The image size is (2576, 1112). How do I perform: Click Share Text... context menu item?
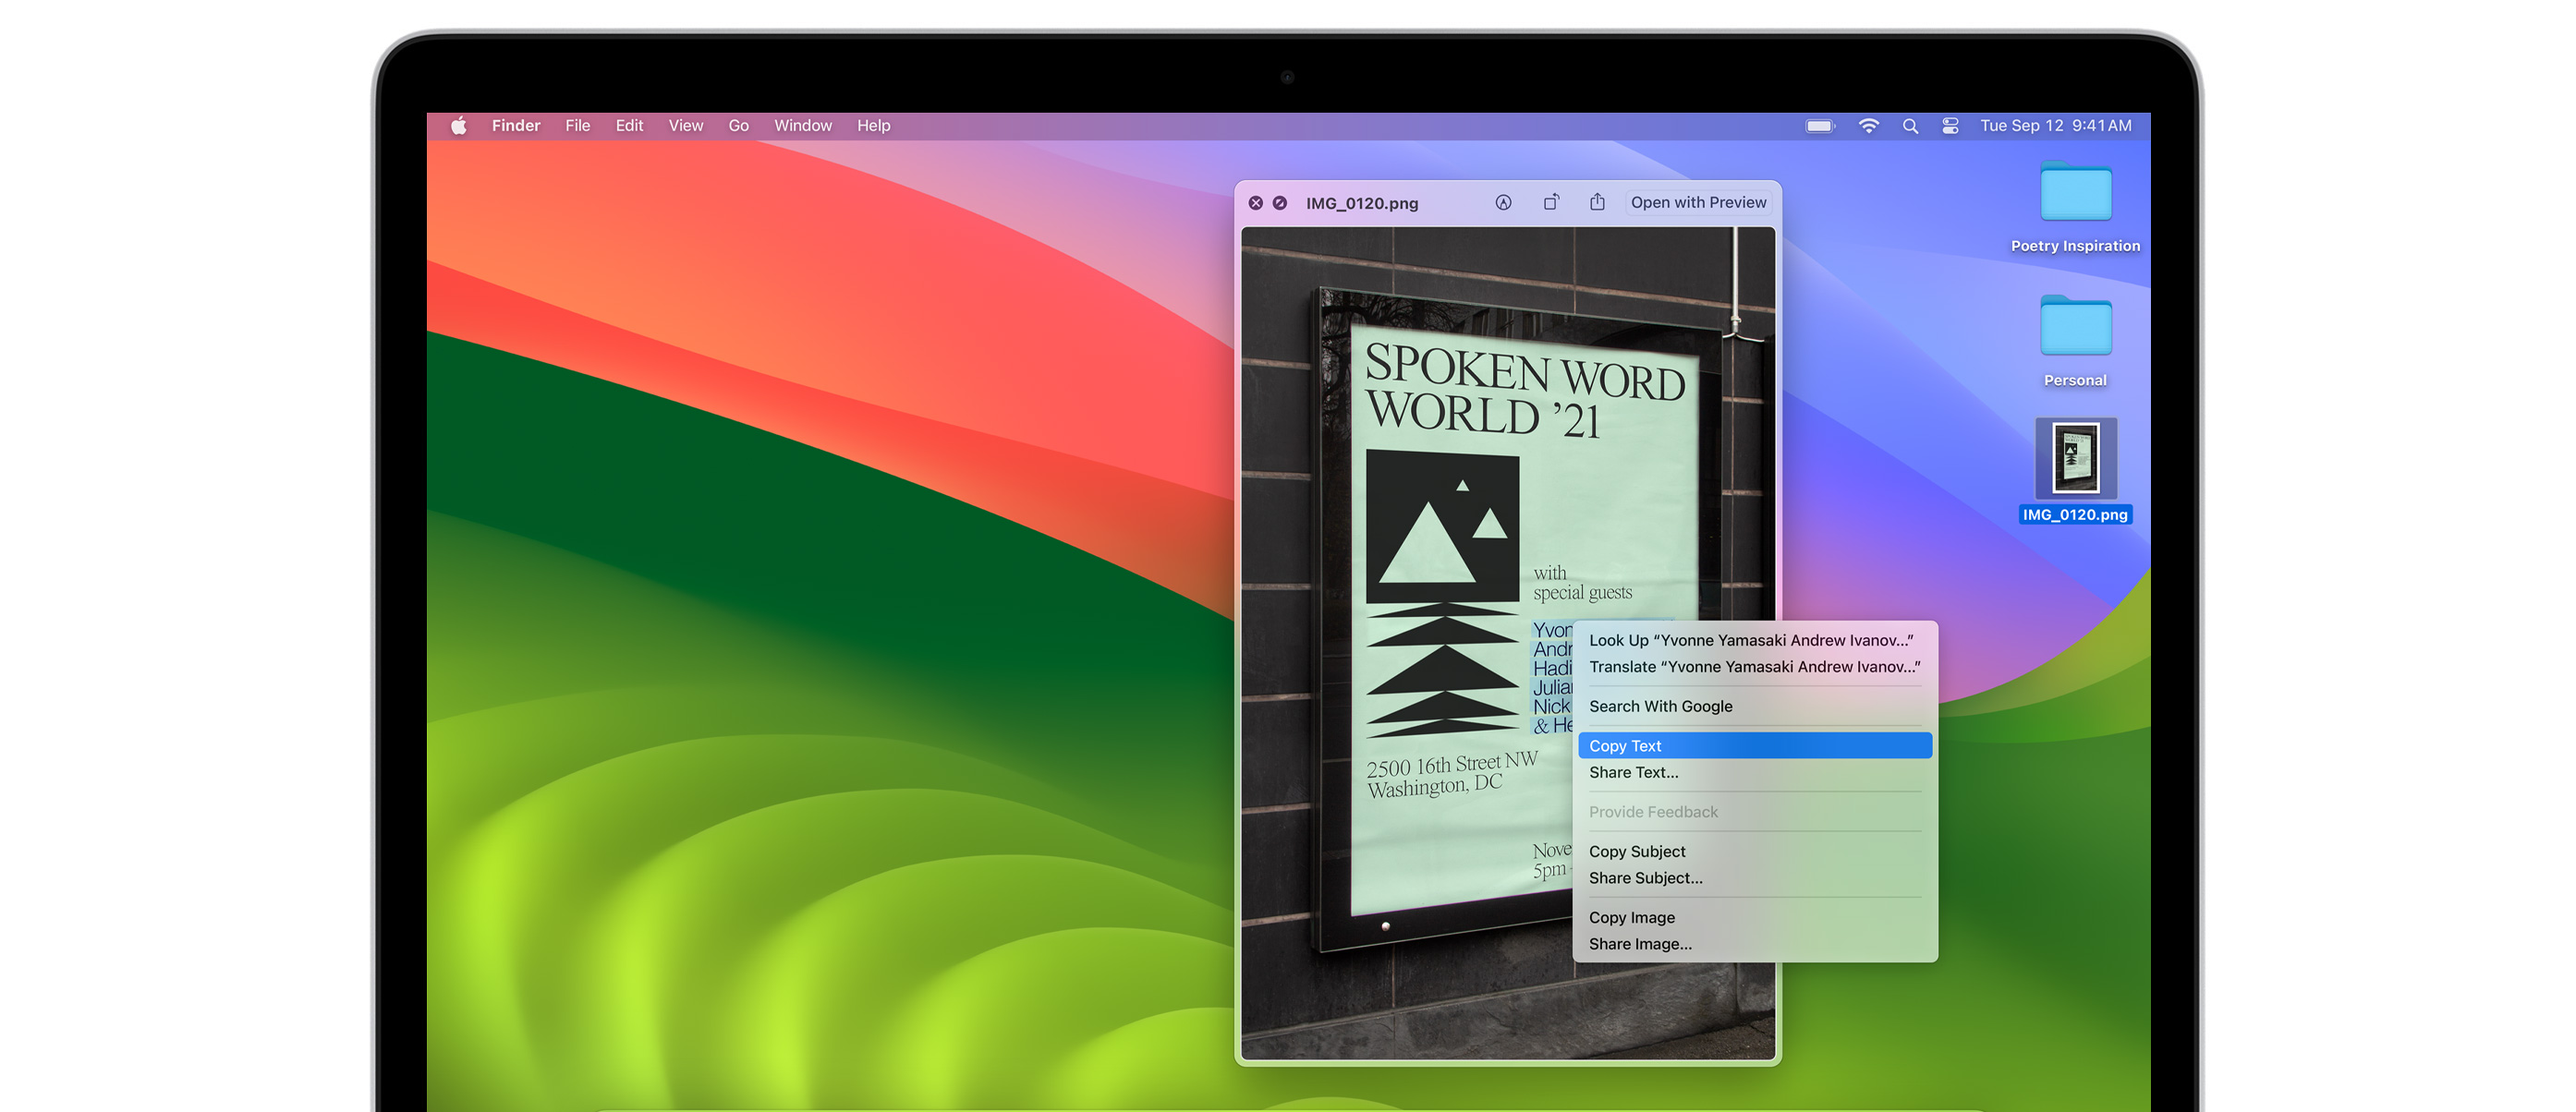click(x=1633, y=772)
